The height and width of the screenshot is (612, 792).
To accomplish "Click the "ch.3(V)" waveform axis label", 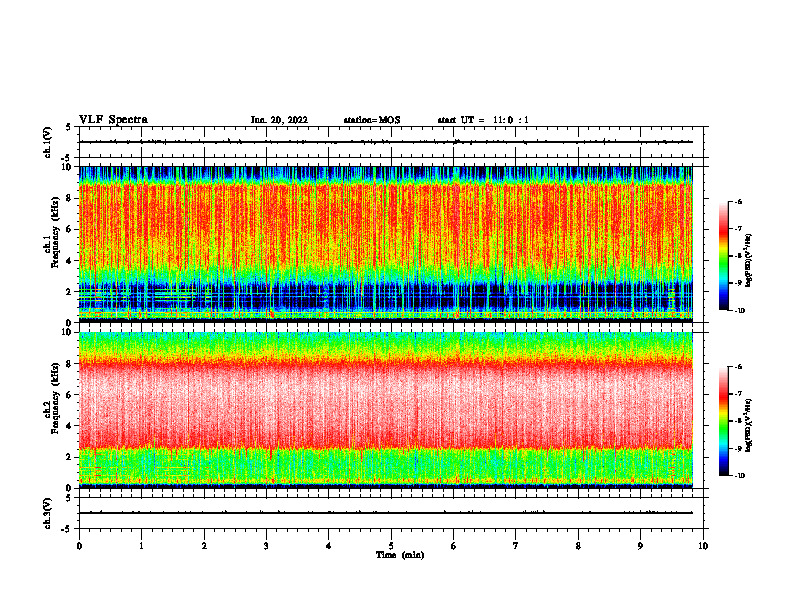I will point(48,513).
